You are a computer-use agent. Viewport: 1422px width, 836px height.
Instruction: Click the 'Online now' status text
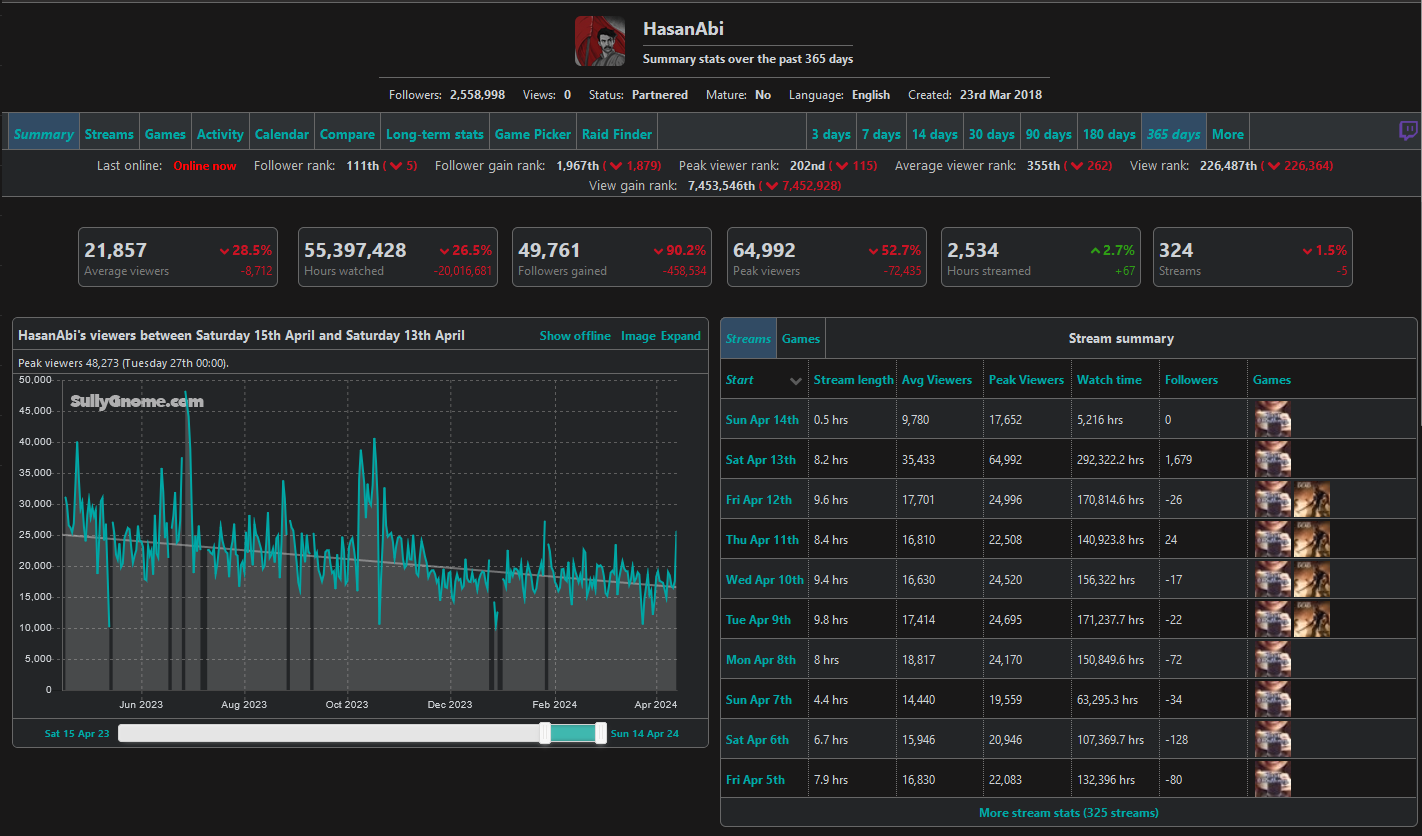205,166
